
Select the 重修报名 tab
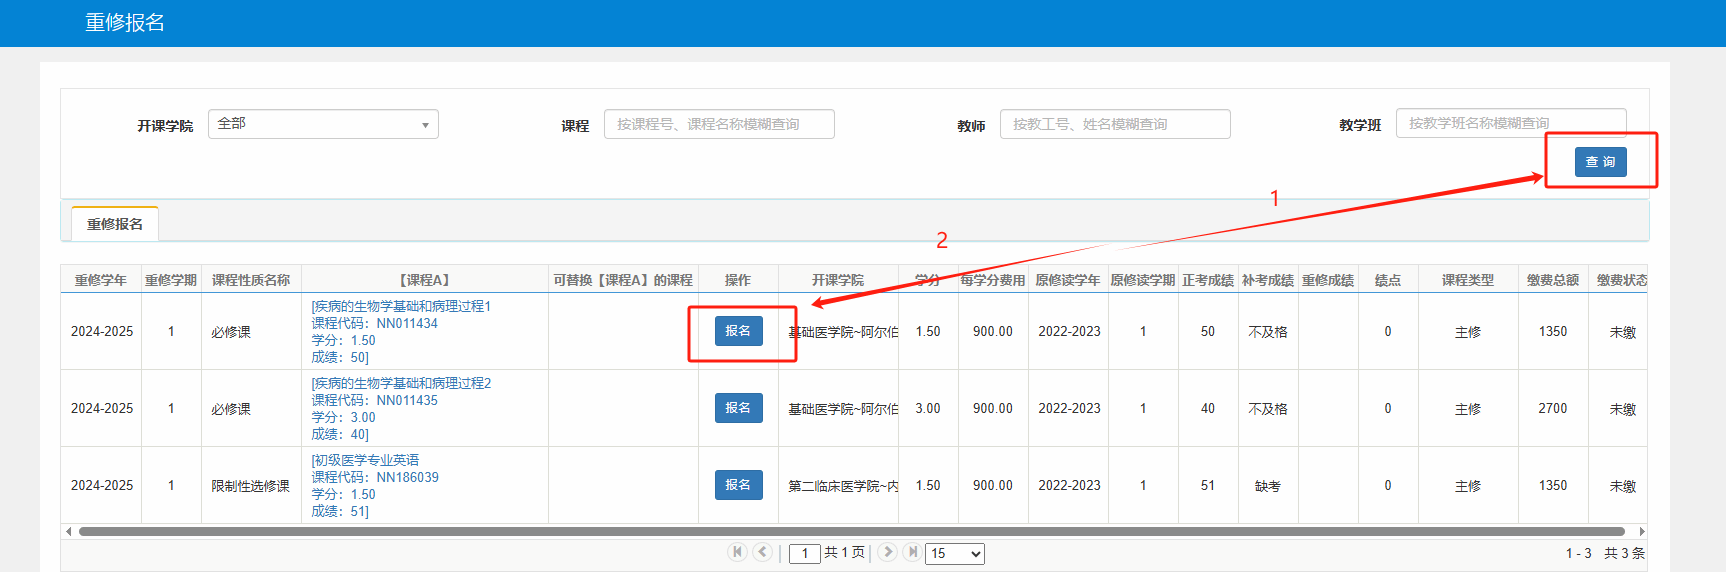[x=115, y=224]
